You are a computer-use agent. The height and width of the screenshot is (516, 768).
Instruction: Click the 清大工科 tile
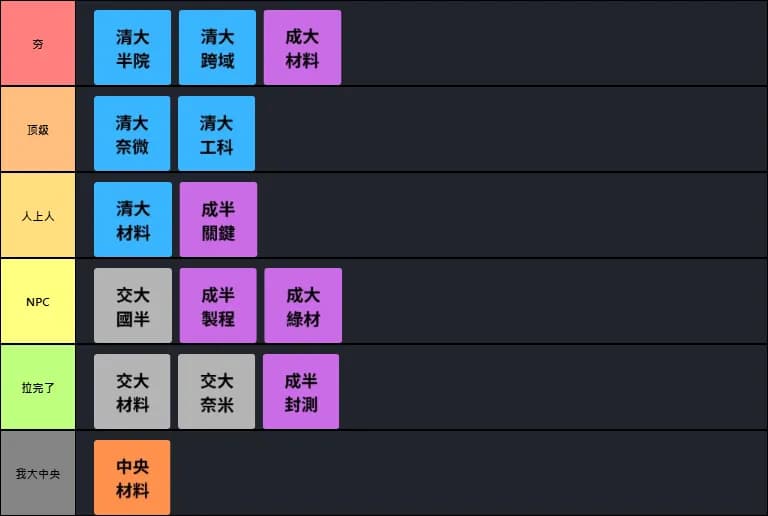[217, 134]
